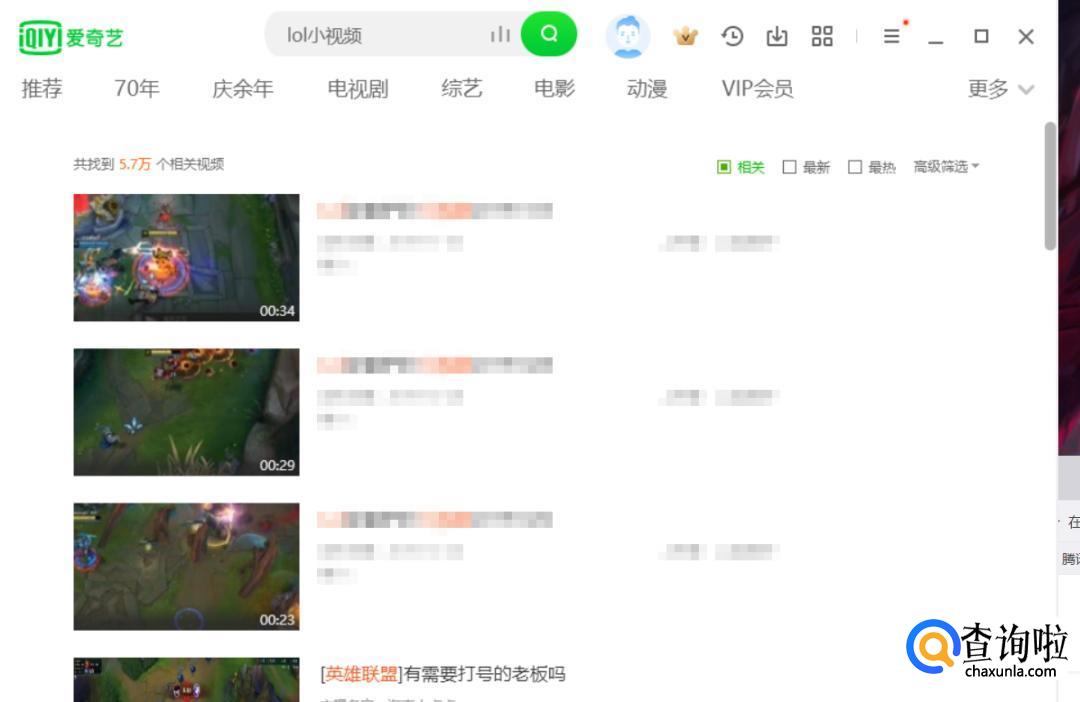Screen dimensions: 1080x702
Task: Maximize the iQIYI window
Action: tap(982, 36)
